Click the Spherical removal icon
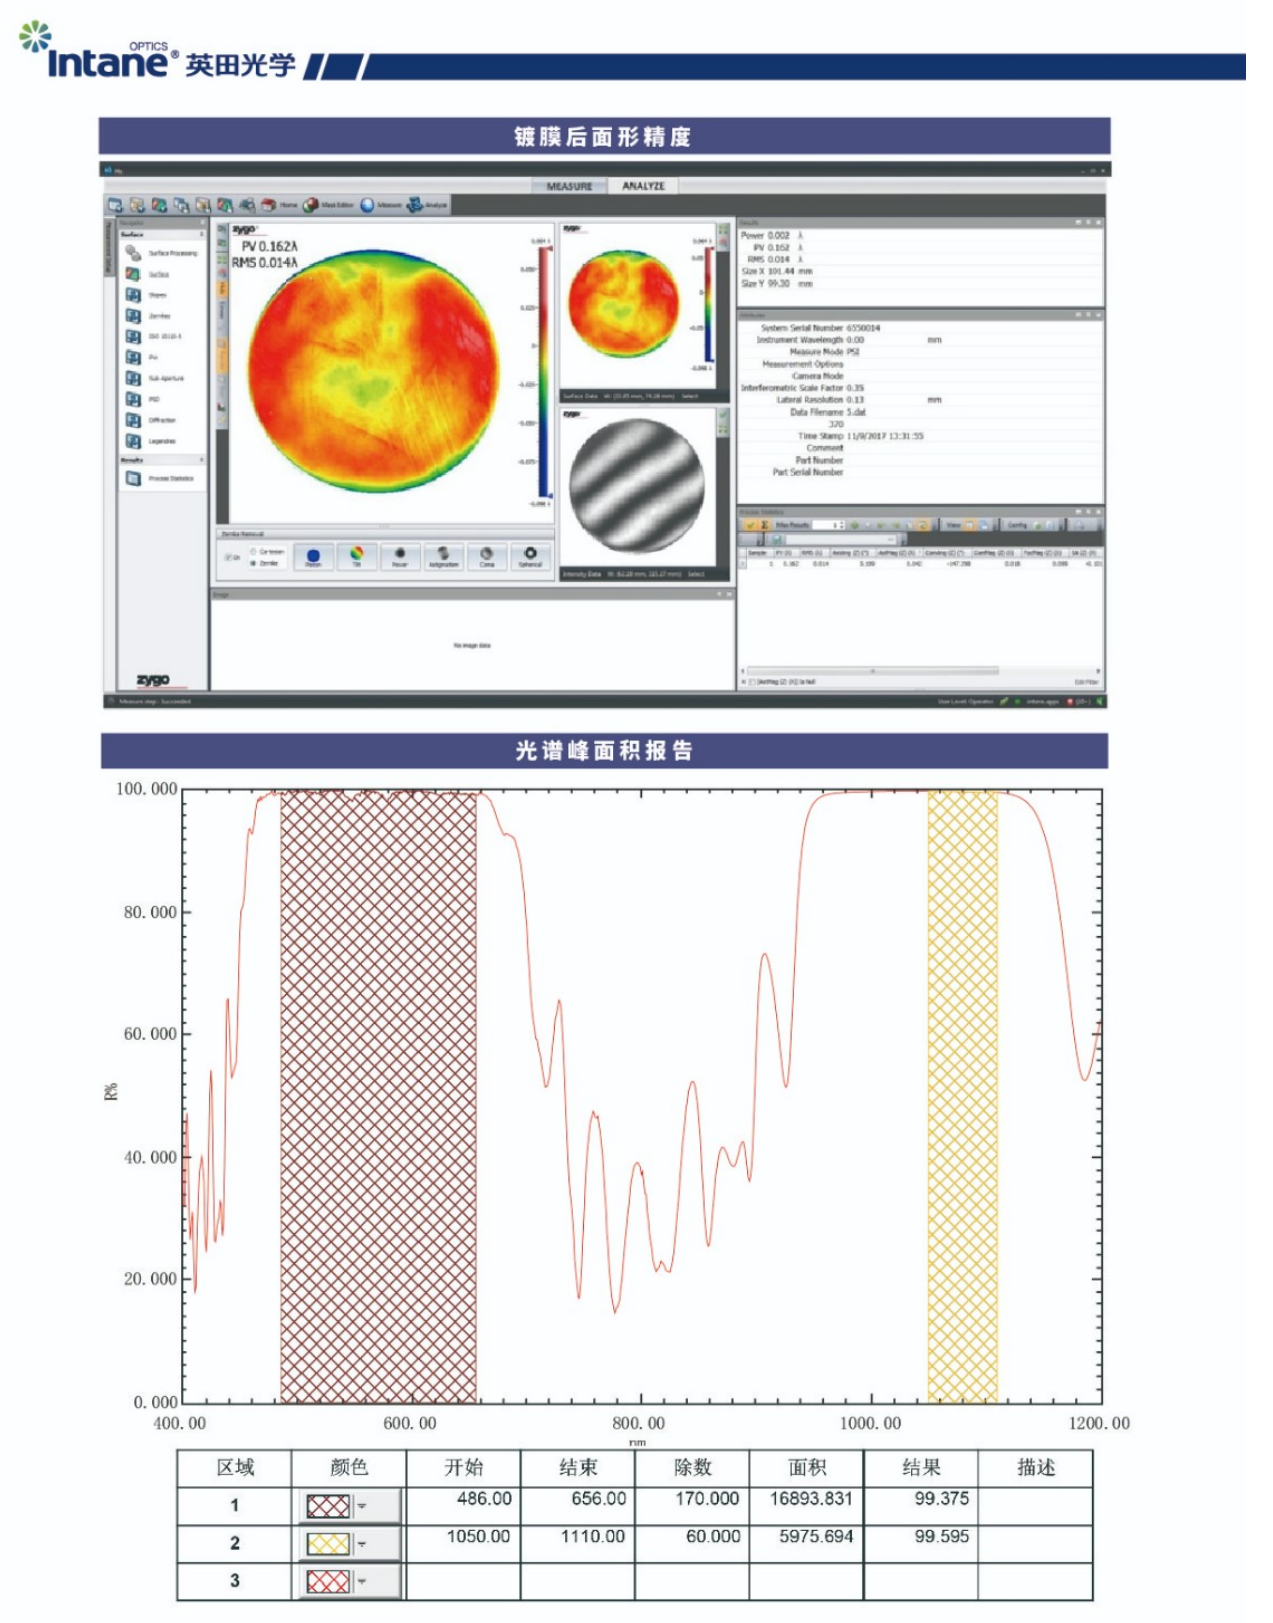 point(530,555)
